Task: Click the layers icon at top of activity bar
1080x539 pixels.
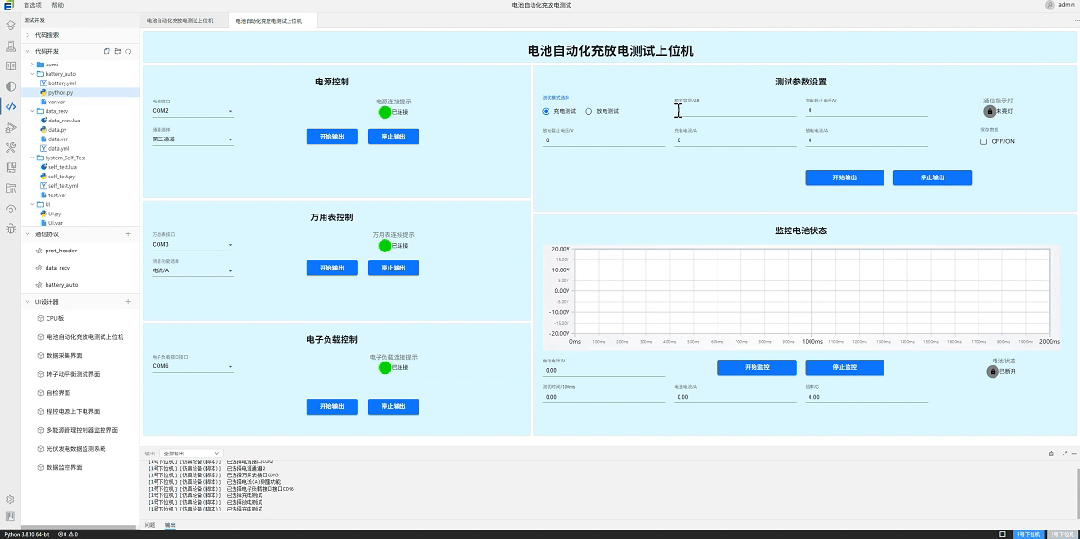Action: click(10, 26)
